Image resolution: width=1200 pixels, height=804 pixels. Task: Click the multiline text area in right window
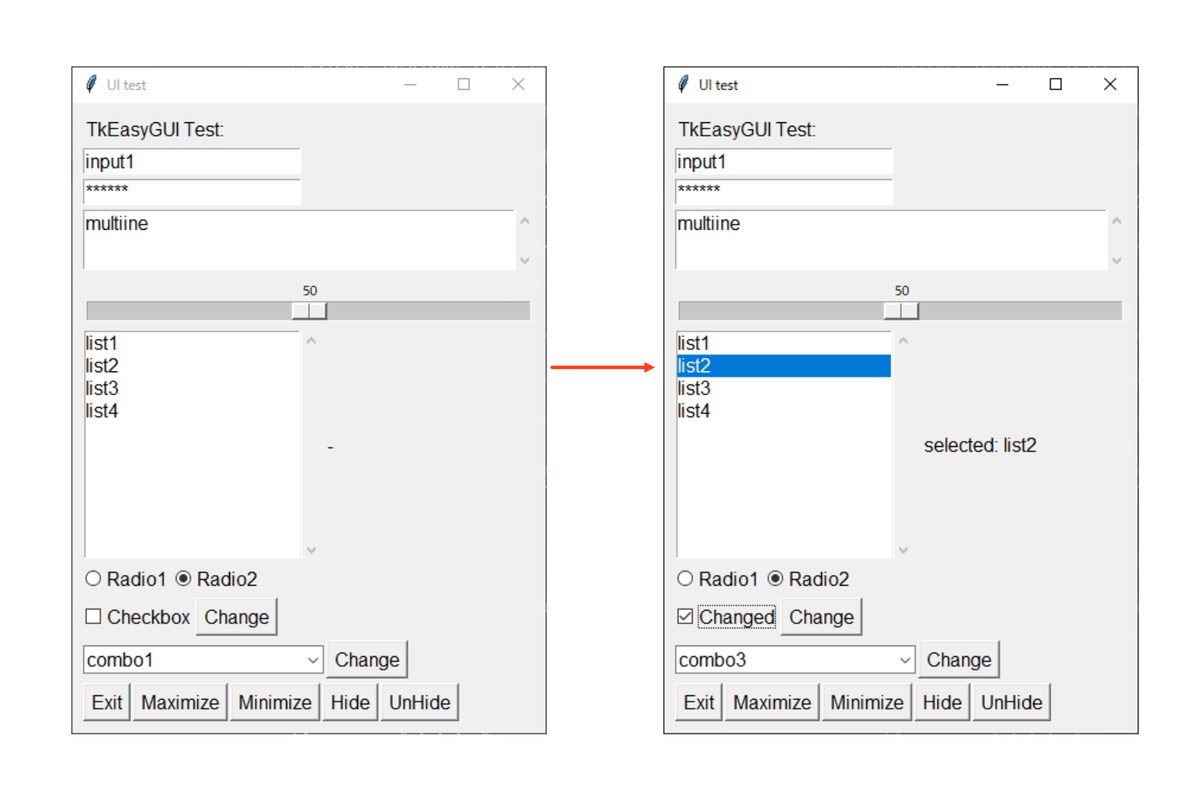[891, 240]
